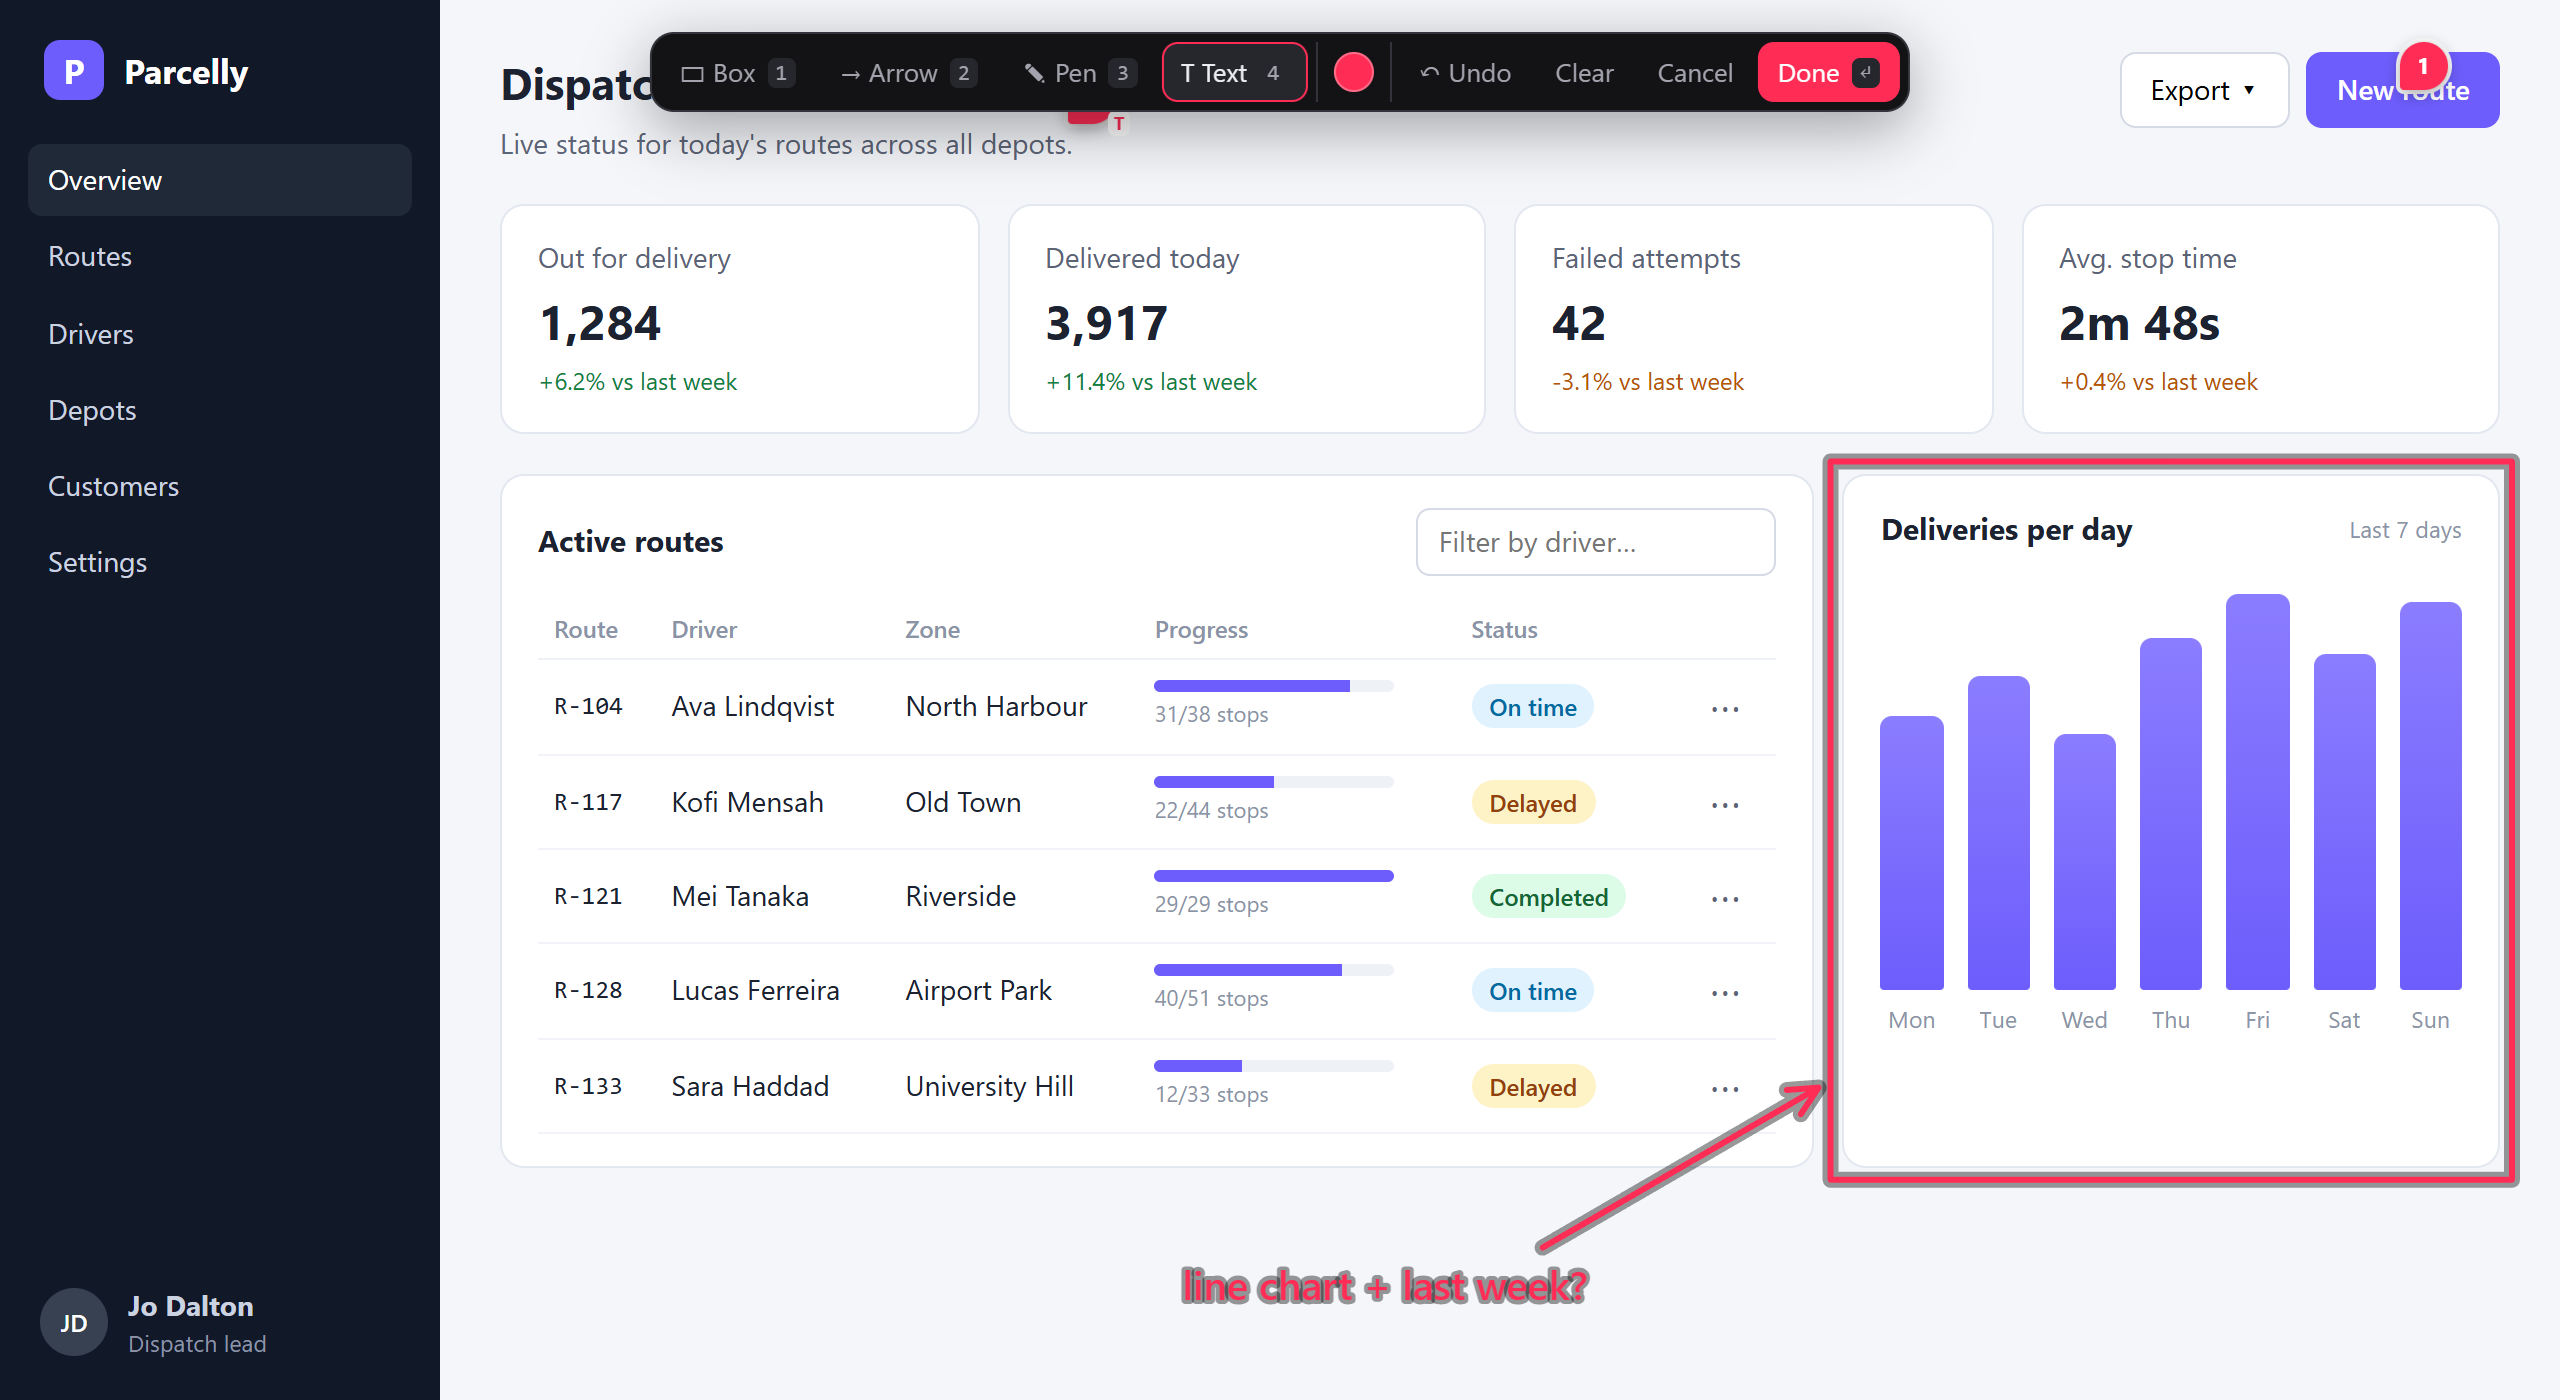Image resolution: width=2560 pixels, height=1400 pixels.
Task: Click the Friday bar in deliveries chart
Action: pos(2257,792)
